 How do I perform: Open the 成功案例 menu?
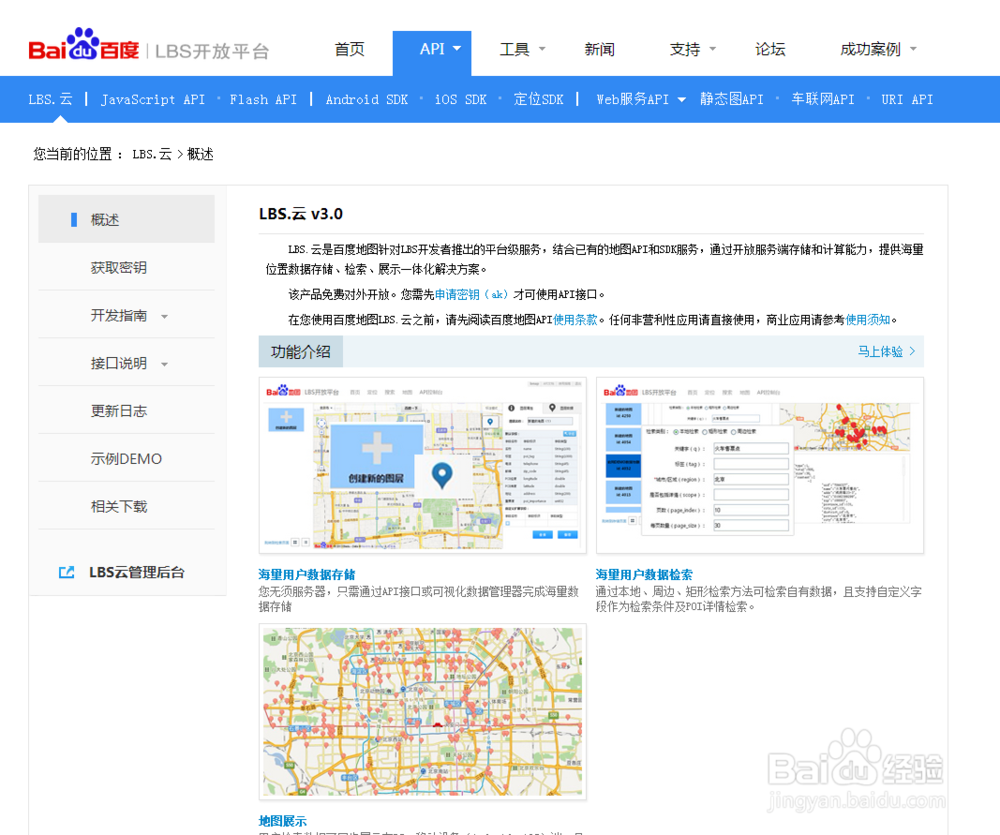pyautogui.click(x=871, y=49)
